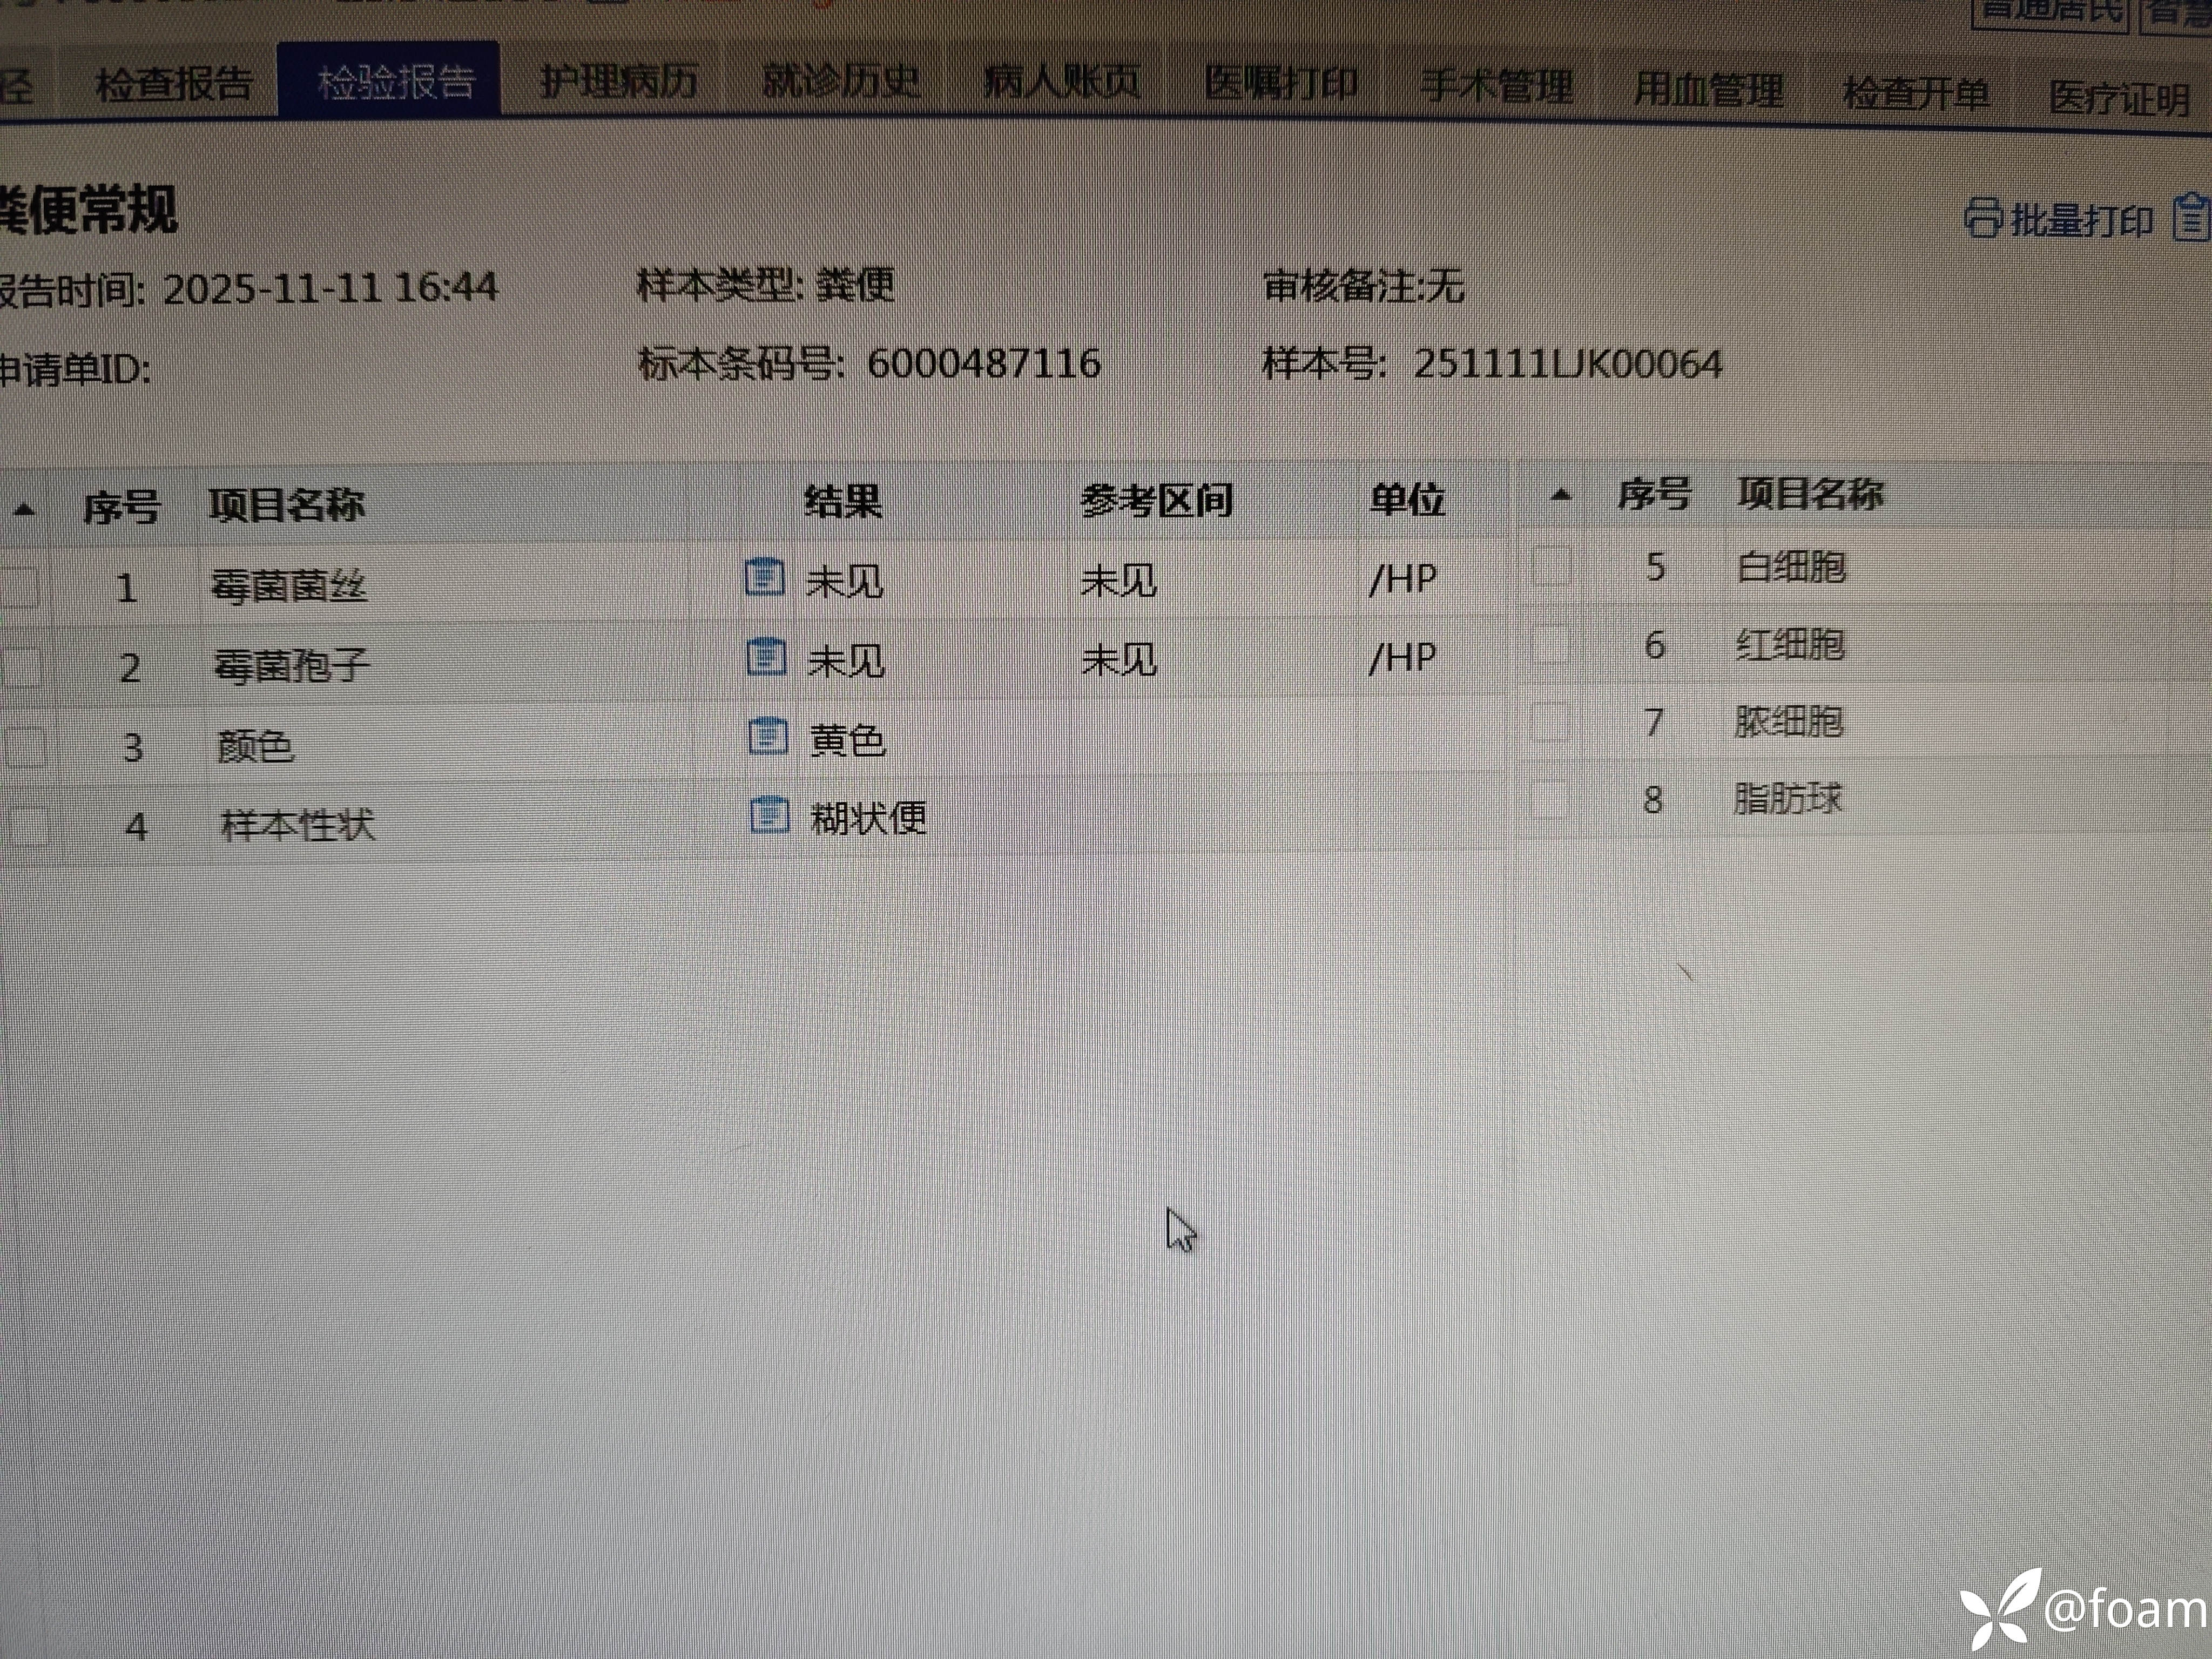Click the printer icon beside 批量打印
Viewport: 2212px width, 1659px height.
click(x=1983, y=217)
